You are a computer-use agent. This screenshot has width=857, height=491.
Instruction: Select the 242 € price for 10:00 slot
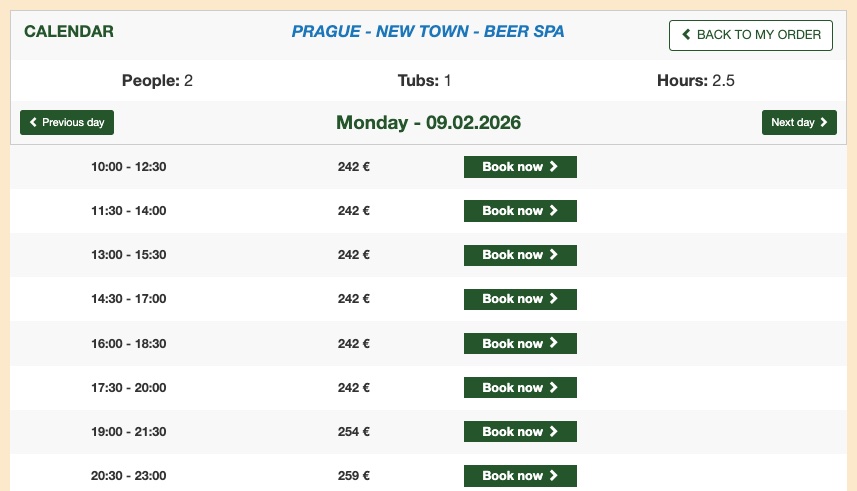pos(354,167)
